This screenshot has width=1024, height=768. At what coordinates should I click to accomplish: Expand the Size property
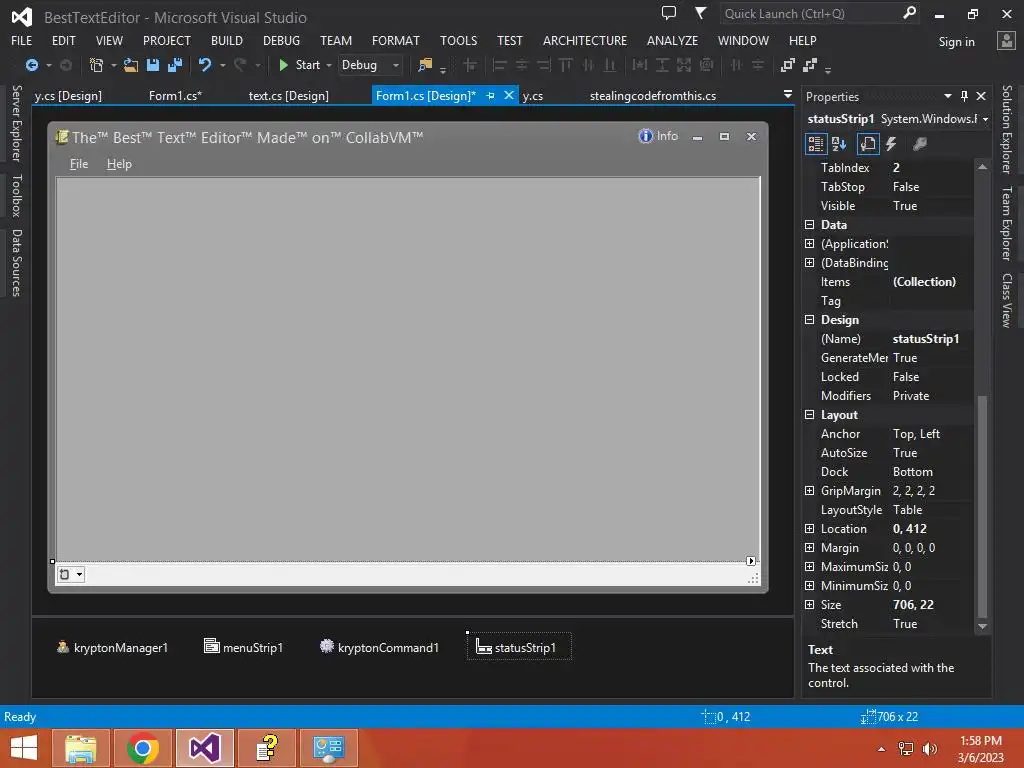810,605
